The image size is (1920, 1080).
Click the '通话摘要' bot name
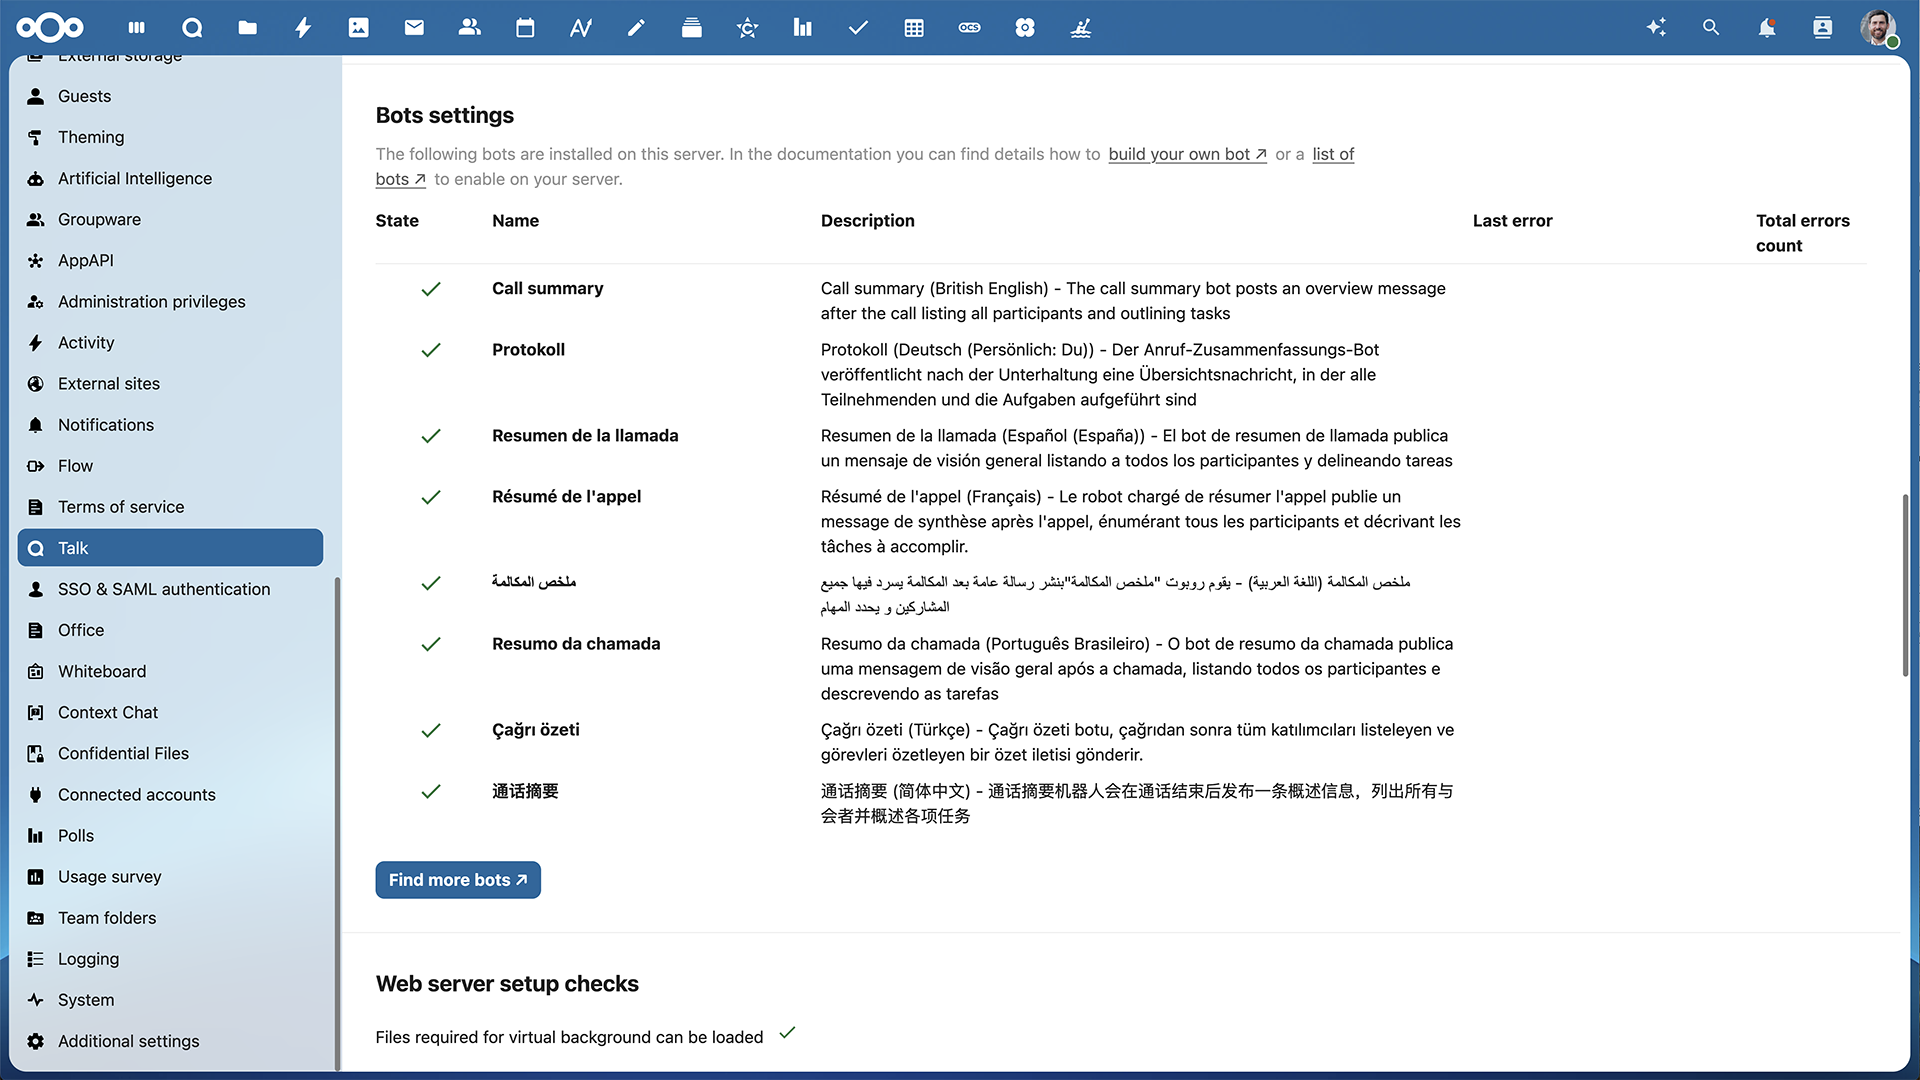[525, 791]
